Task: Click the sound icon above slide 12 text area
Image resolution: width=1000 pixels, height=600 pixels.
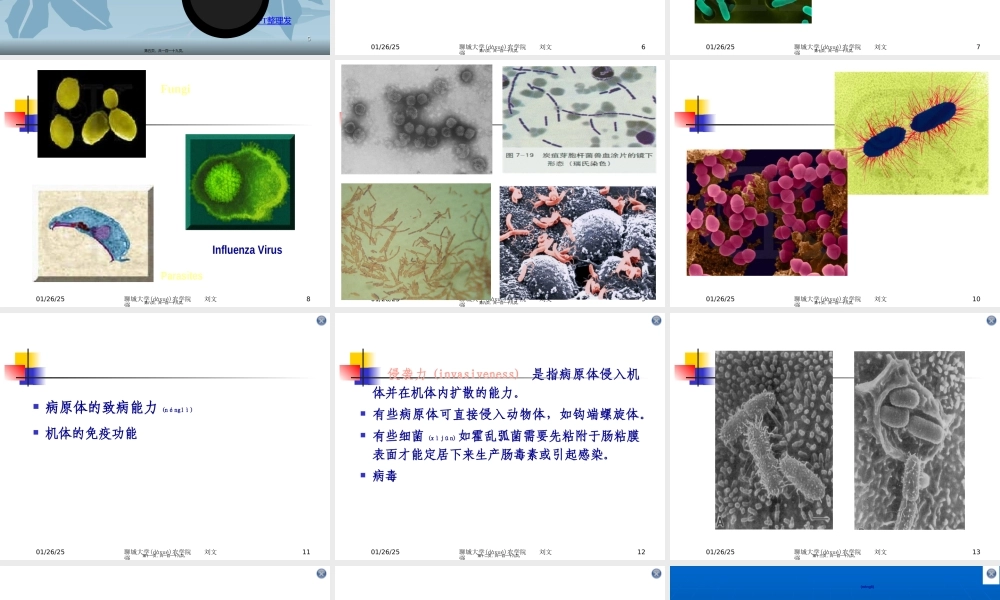Action: [x=656, y=320]
